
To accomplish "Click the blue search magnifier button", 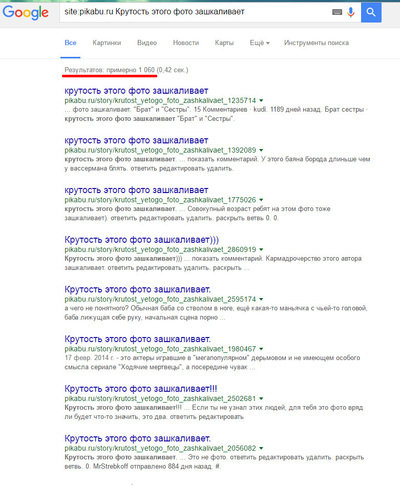I will click(371, 12).
